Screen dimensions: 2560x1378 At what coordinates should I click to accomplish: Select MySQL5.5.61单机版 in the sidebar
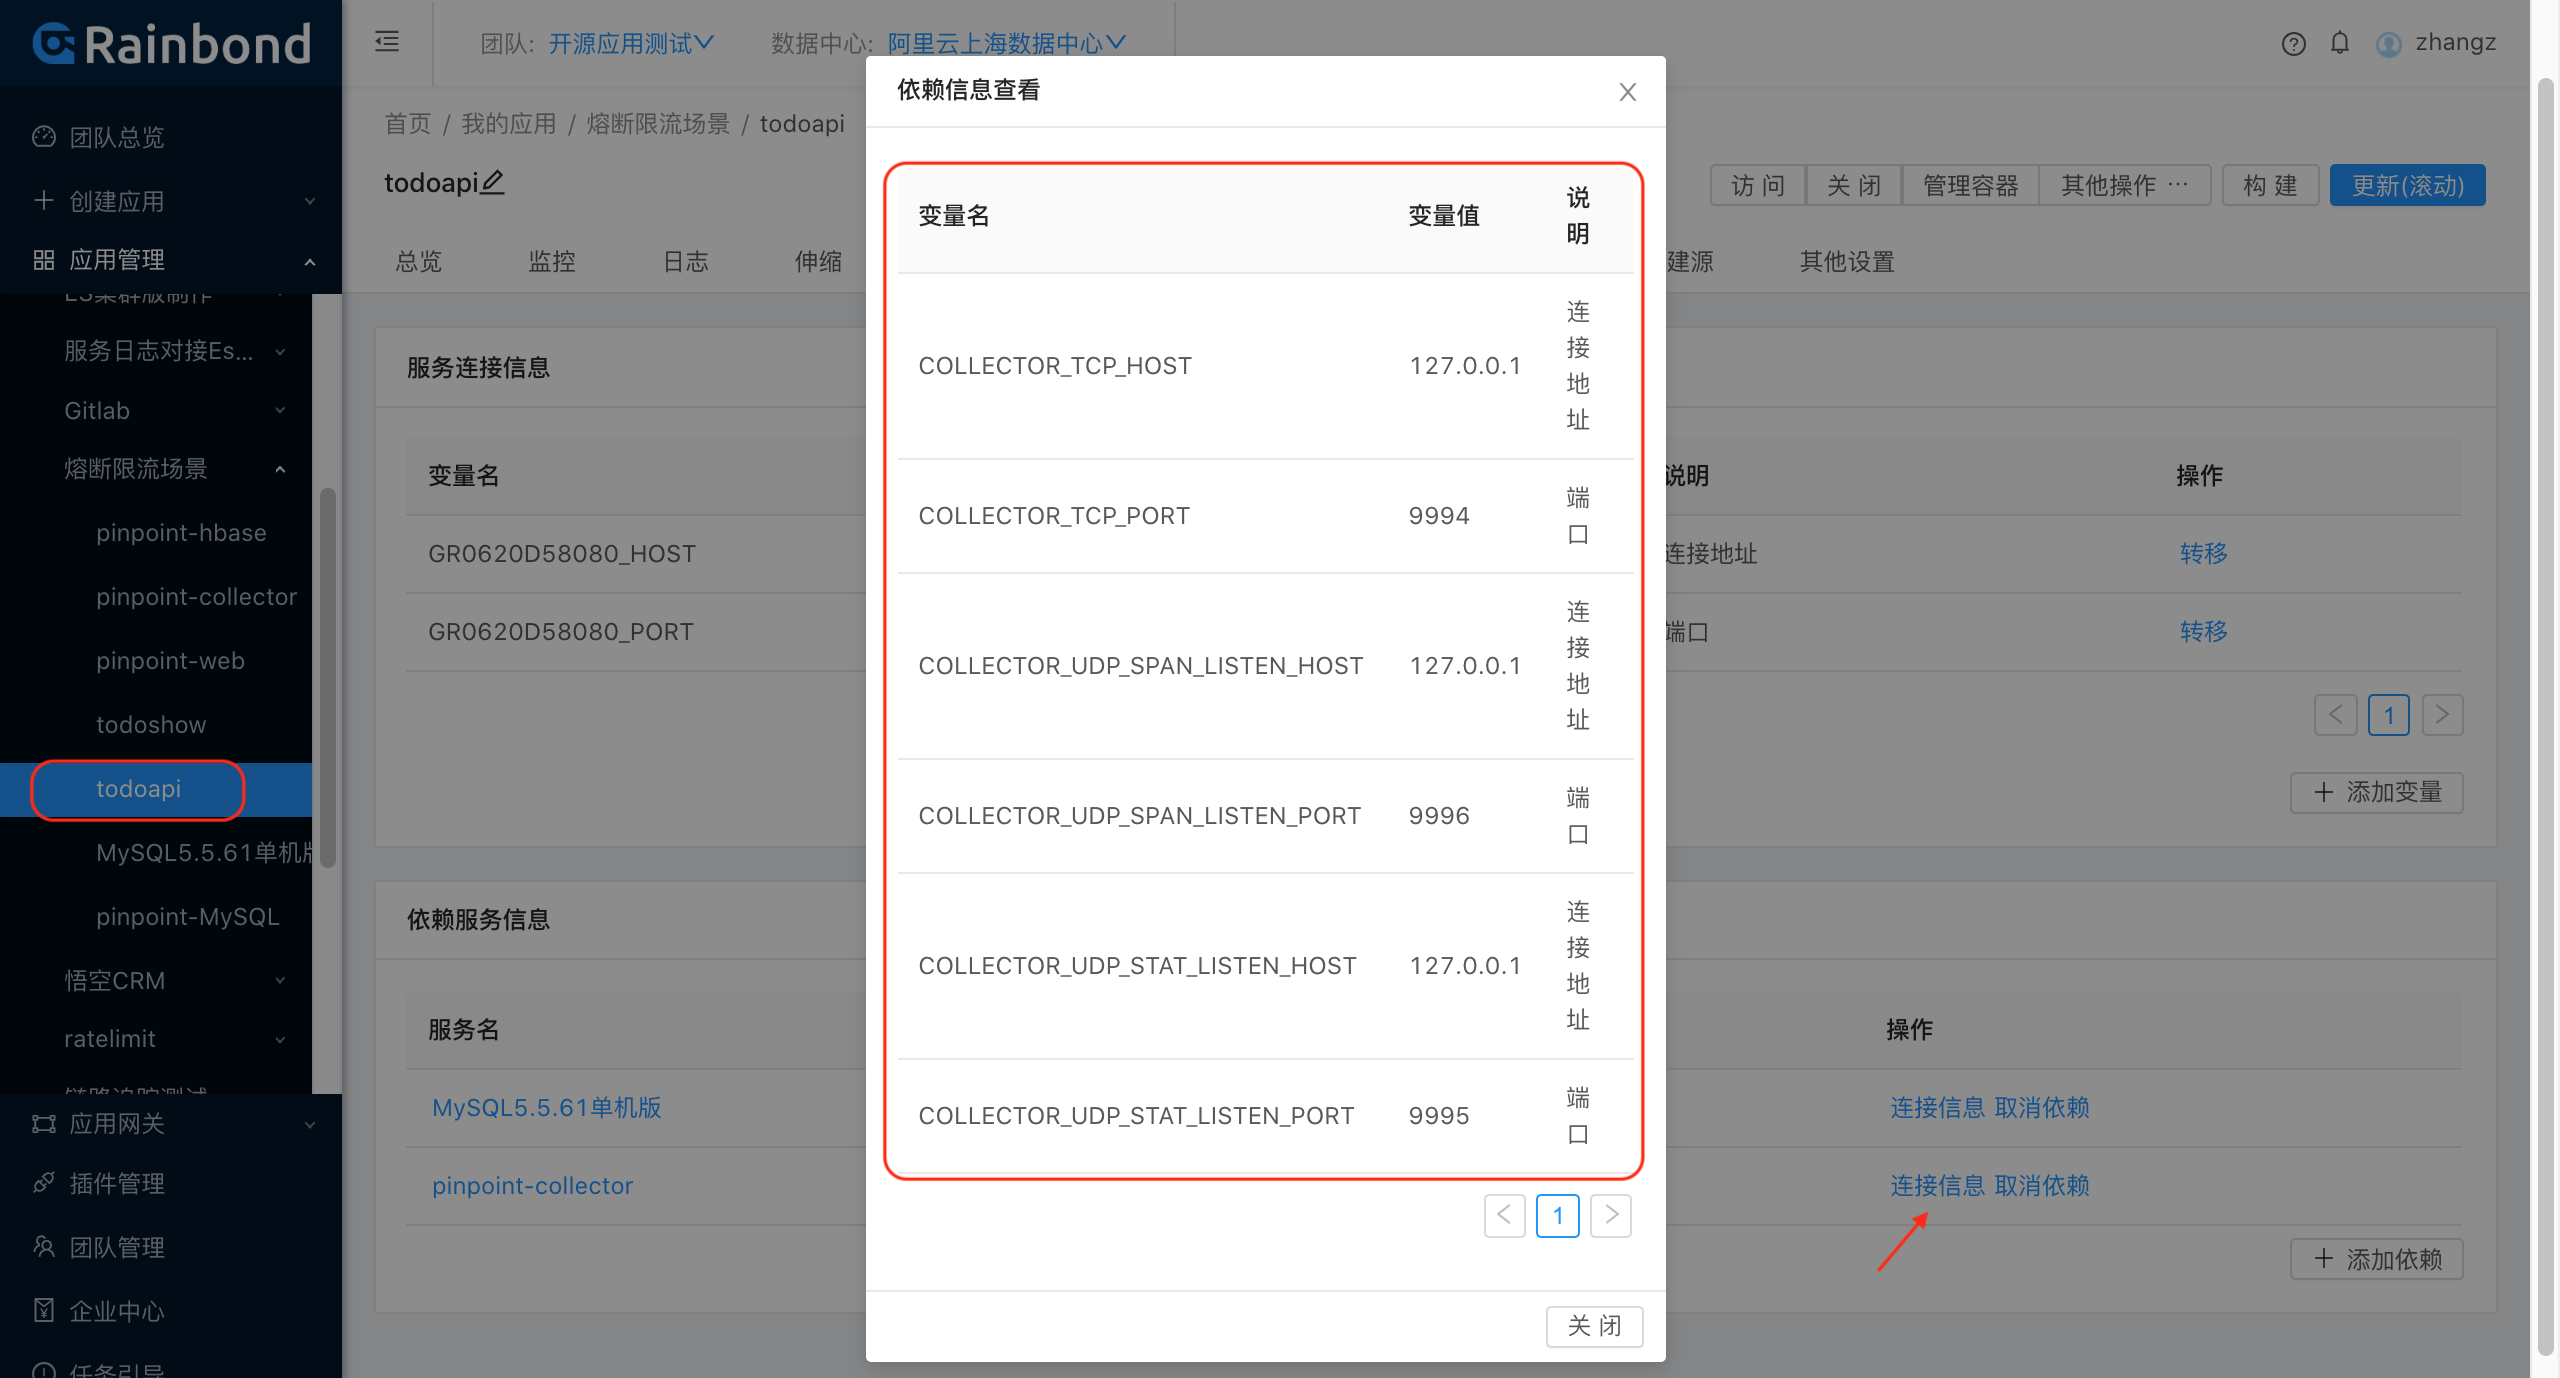click(x=203, y=853)
